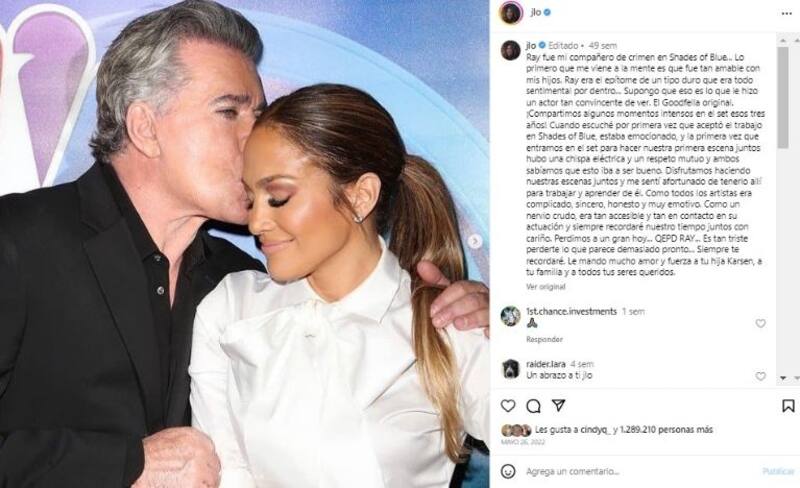Share post with paper plane icon
The height and width of the screenshot is (488, 800).
coord(559,405)
